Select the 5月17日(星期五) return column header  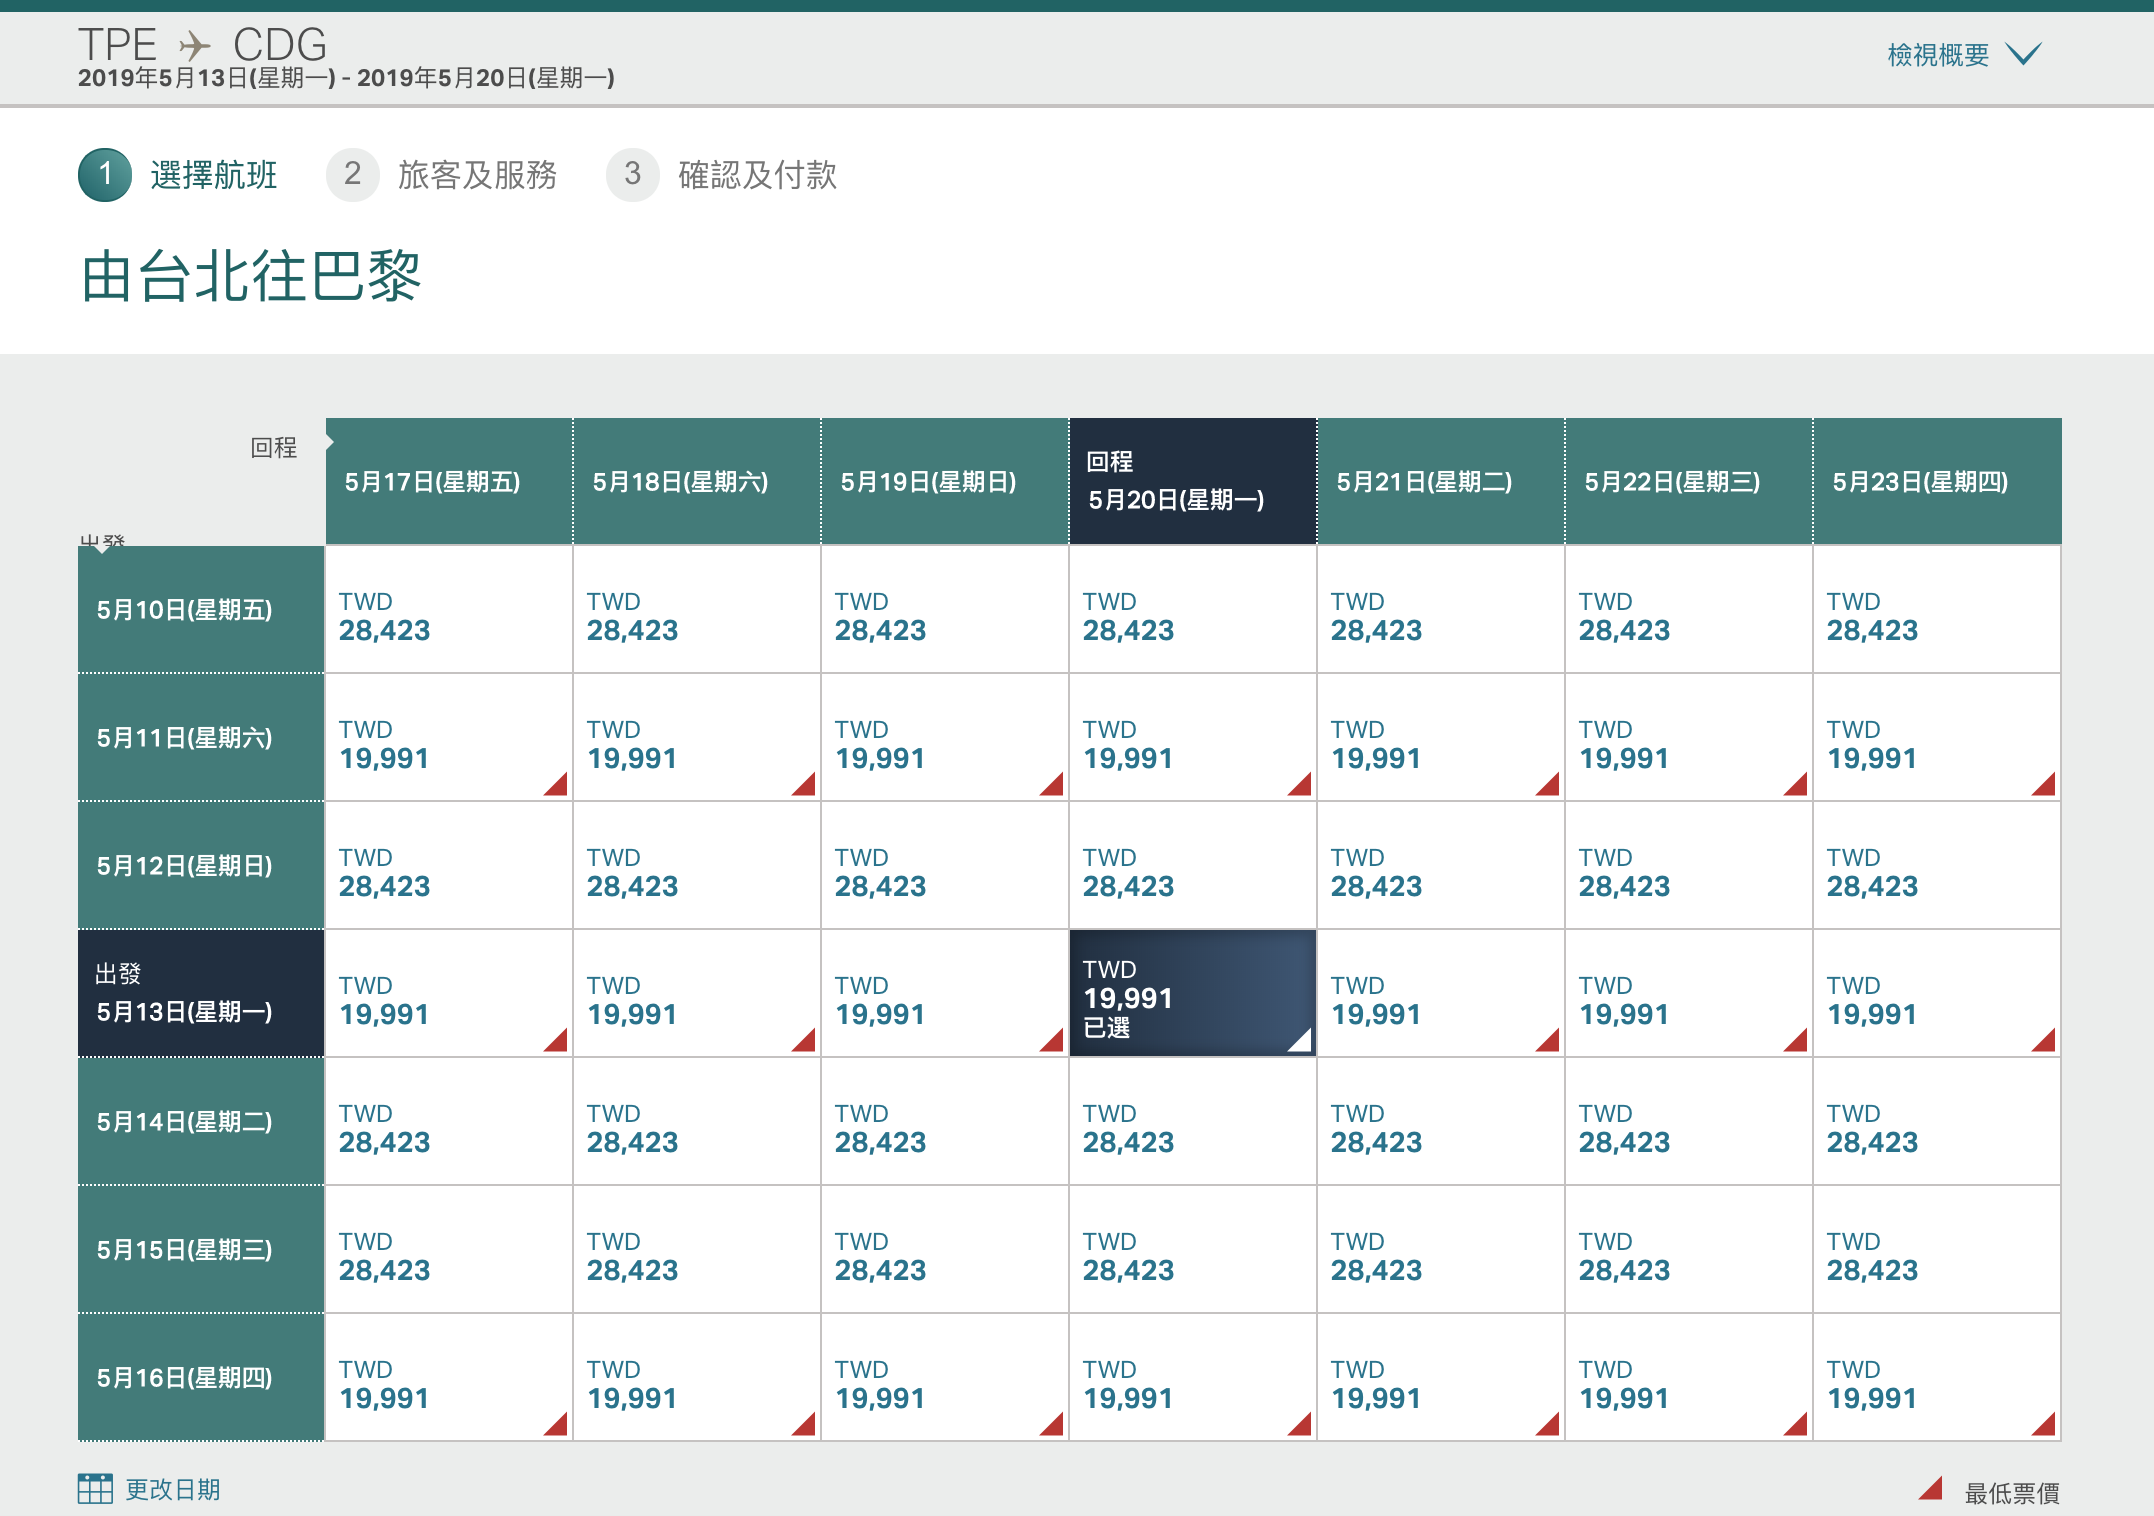click(x=448, y=482)
